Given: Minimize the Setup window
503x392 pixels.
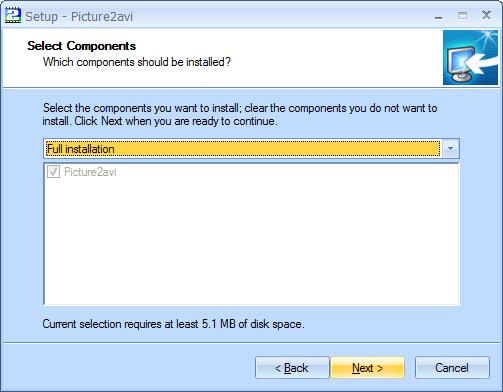Looking at the screenshot, I should coord(439,16).
